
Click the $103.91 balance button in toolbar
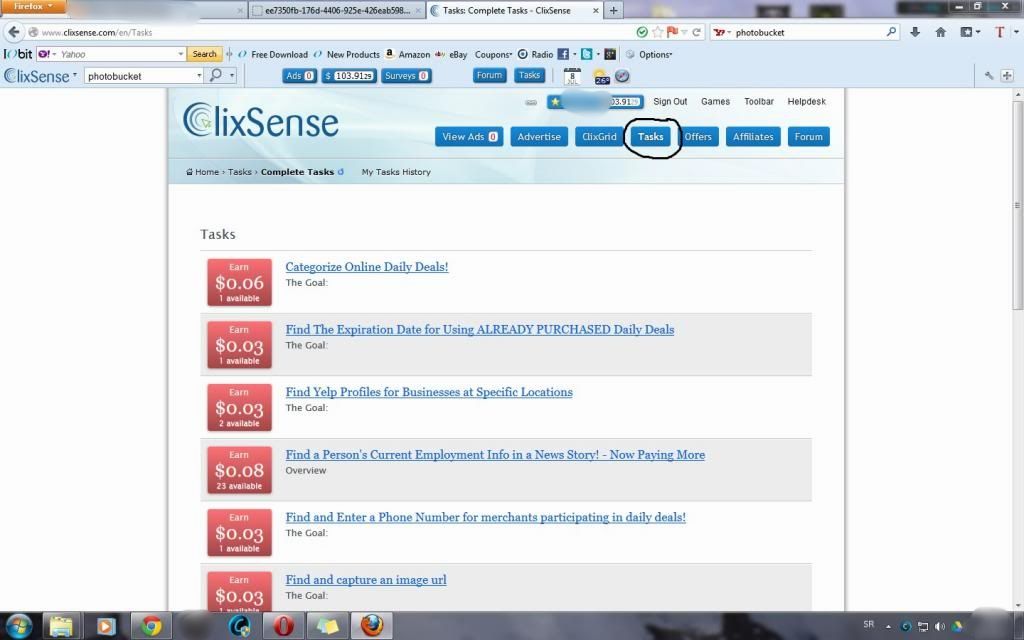coord(349,76)
